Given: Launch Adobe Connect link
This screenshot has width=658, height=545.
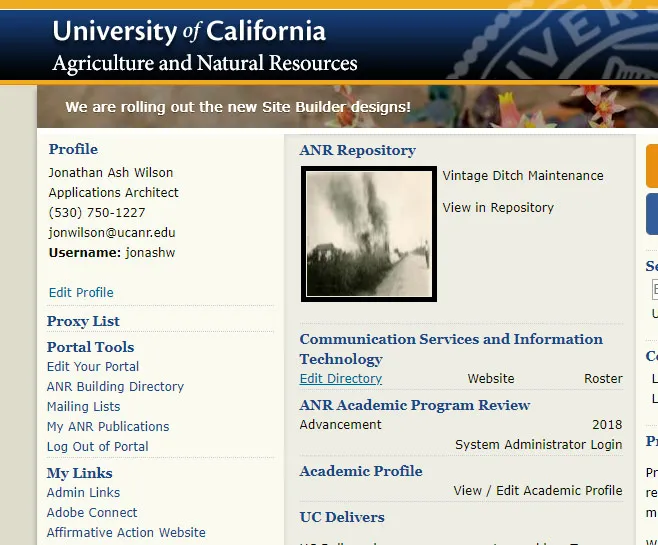Looking at the screenshot, I should pyautogui.click(x=92, y=513).
